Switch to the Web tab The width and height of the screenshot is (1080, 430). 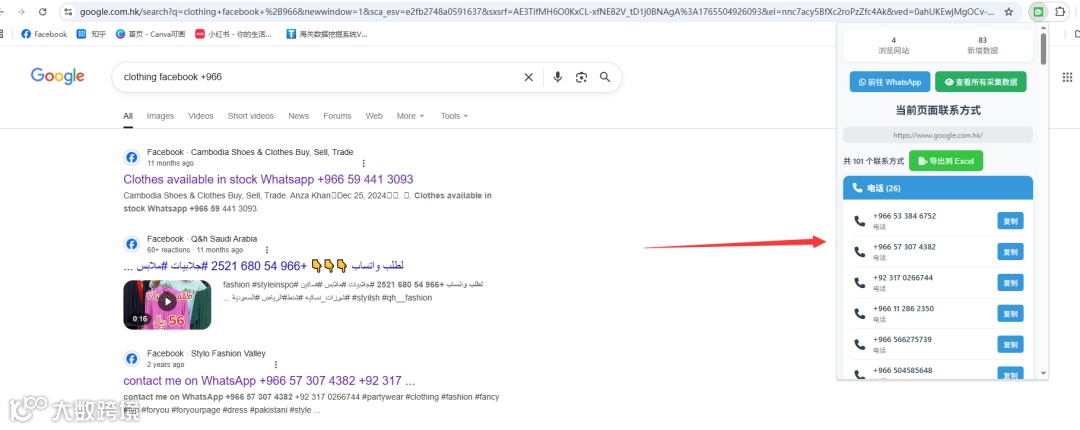pos(374,116)
